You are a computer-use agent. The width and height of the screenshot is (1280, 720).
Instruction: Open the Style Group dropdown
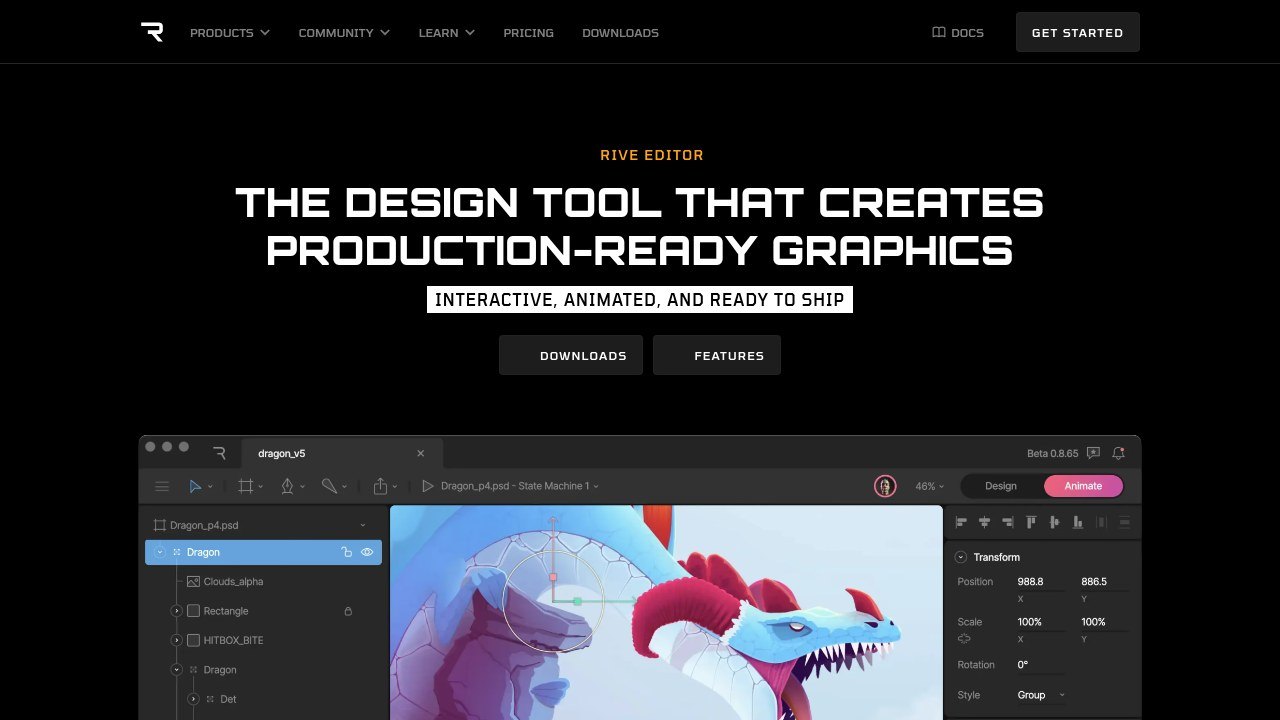click(1041, 695)
